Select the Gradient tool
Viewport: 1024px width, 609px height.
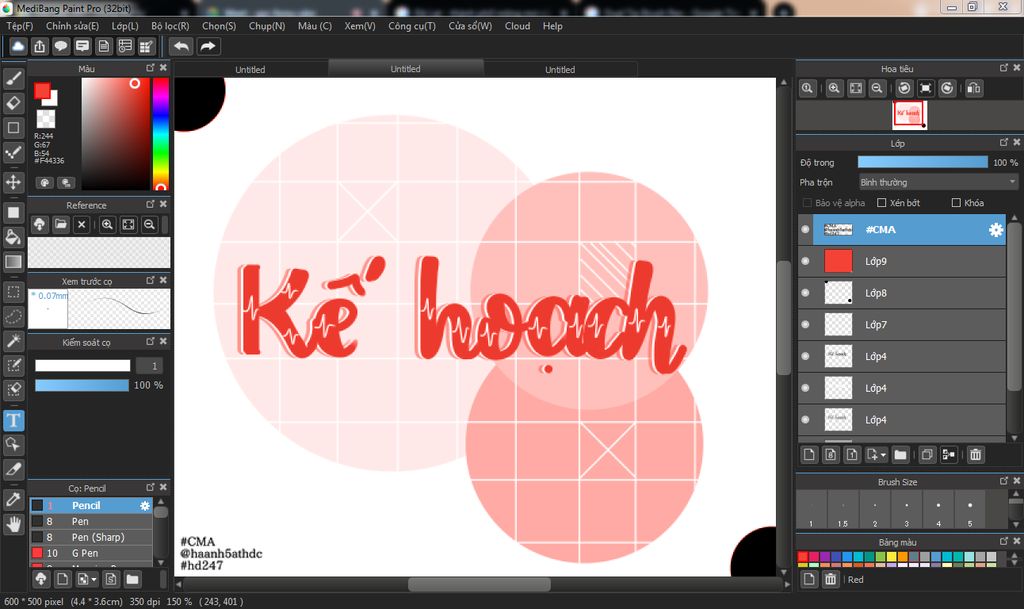(x=13, y=261)
